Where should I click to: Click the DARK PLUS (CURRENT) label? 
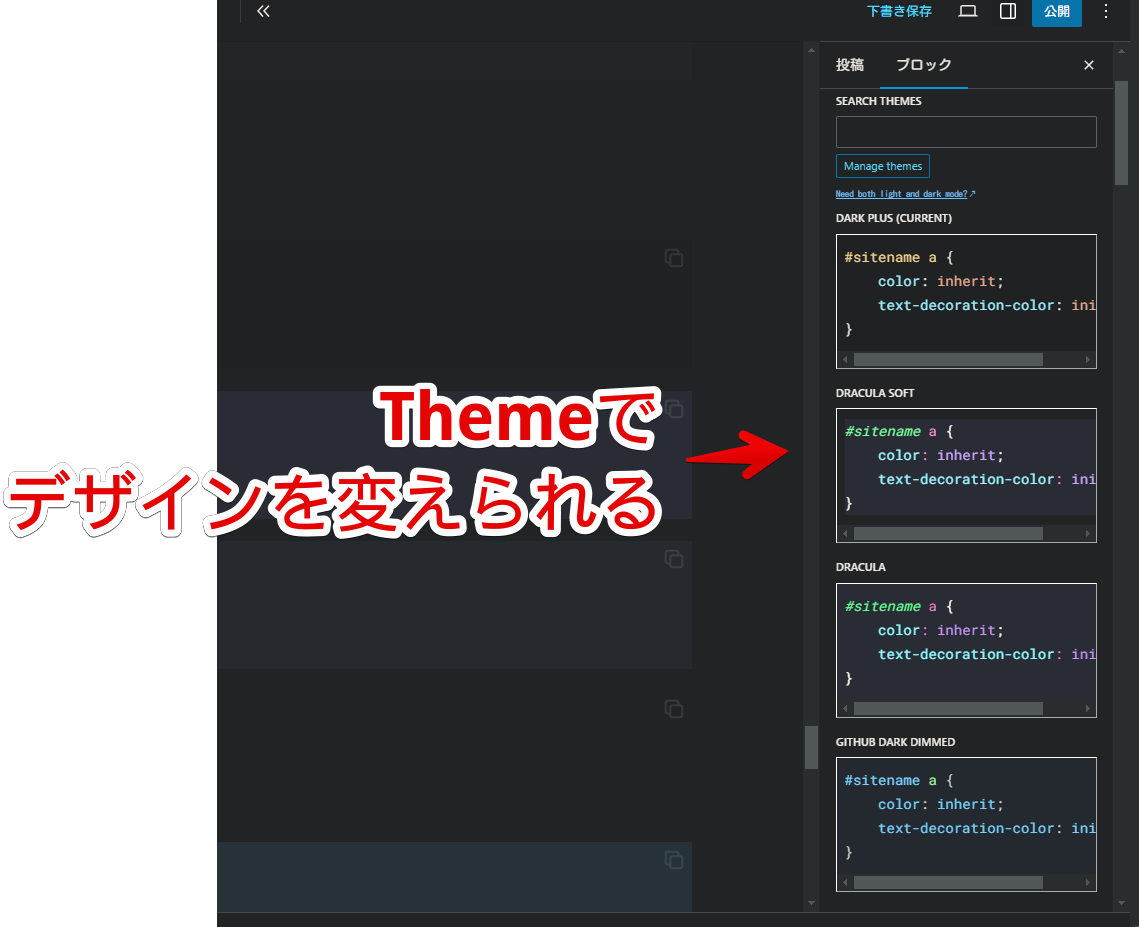[x=893, y=218]
